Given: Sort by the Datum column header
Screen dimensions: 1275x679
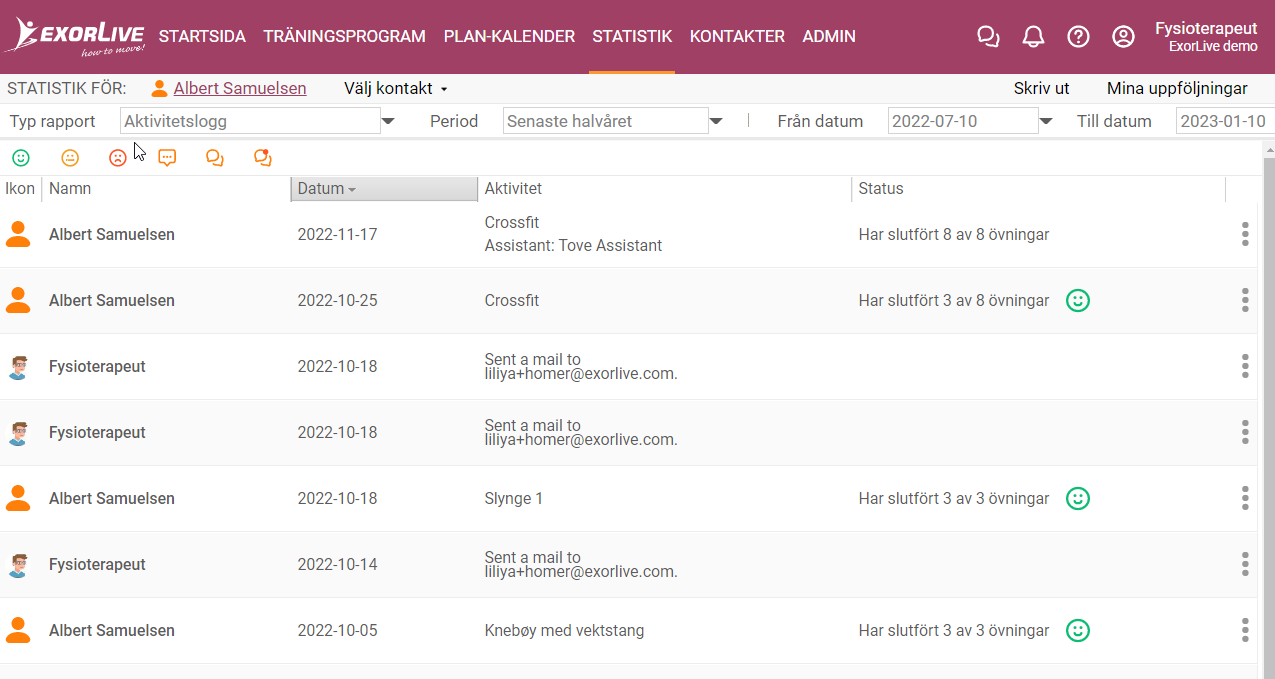Looking at the screenshot, I should point(384,189).
